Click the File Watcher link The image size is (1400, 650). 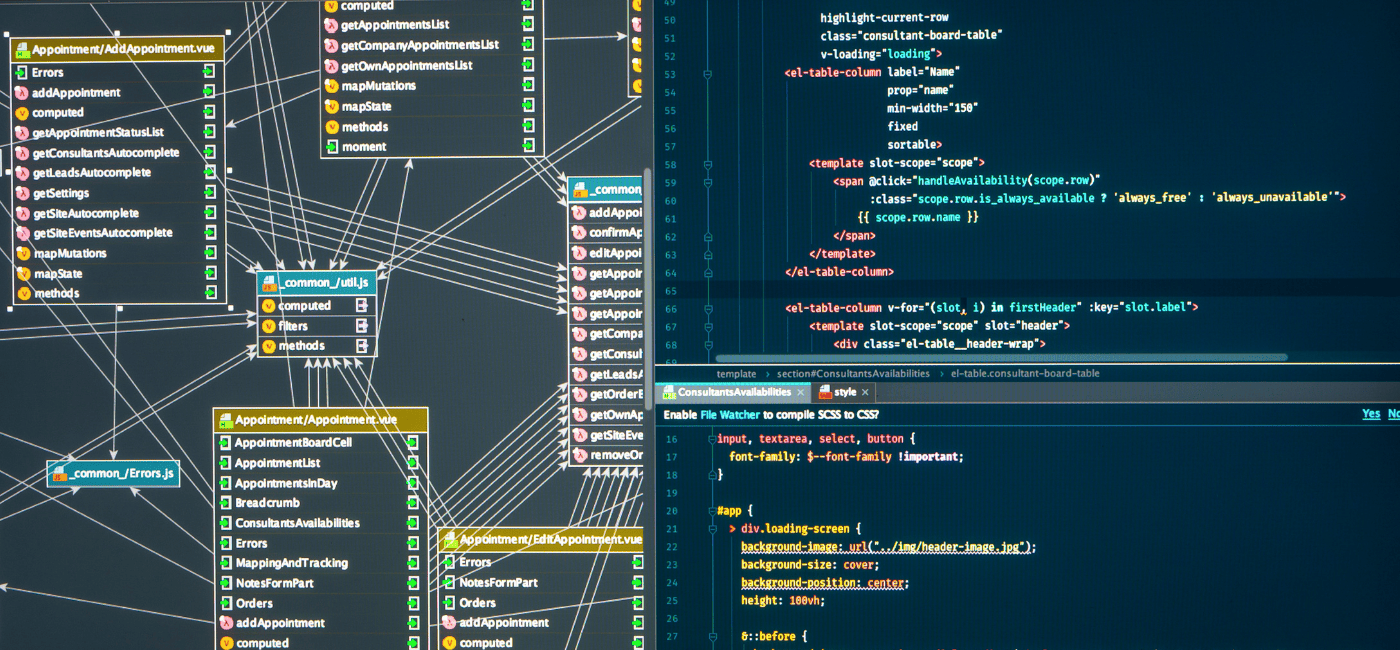coord(730,415)
